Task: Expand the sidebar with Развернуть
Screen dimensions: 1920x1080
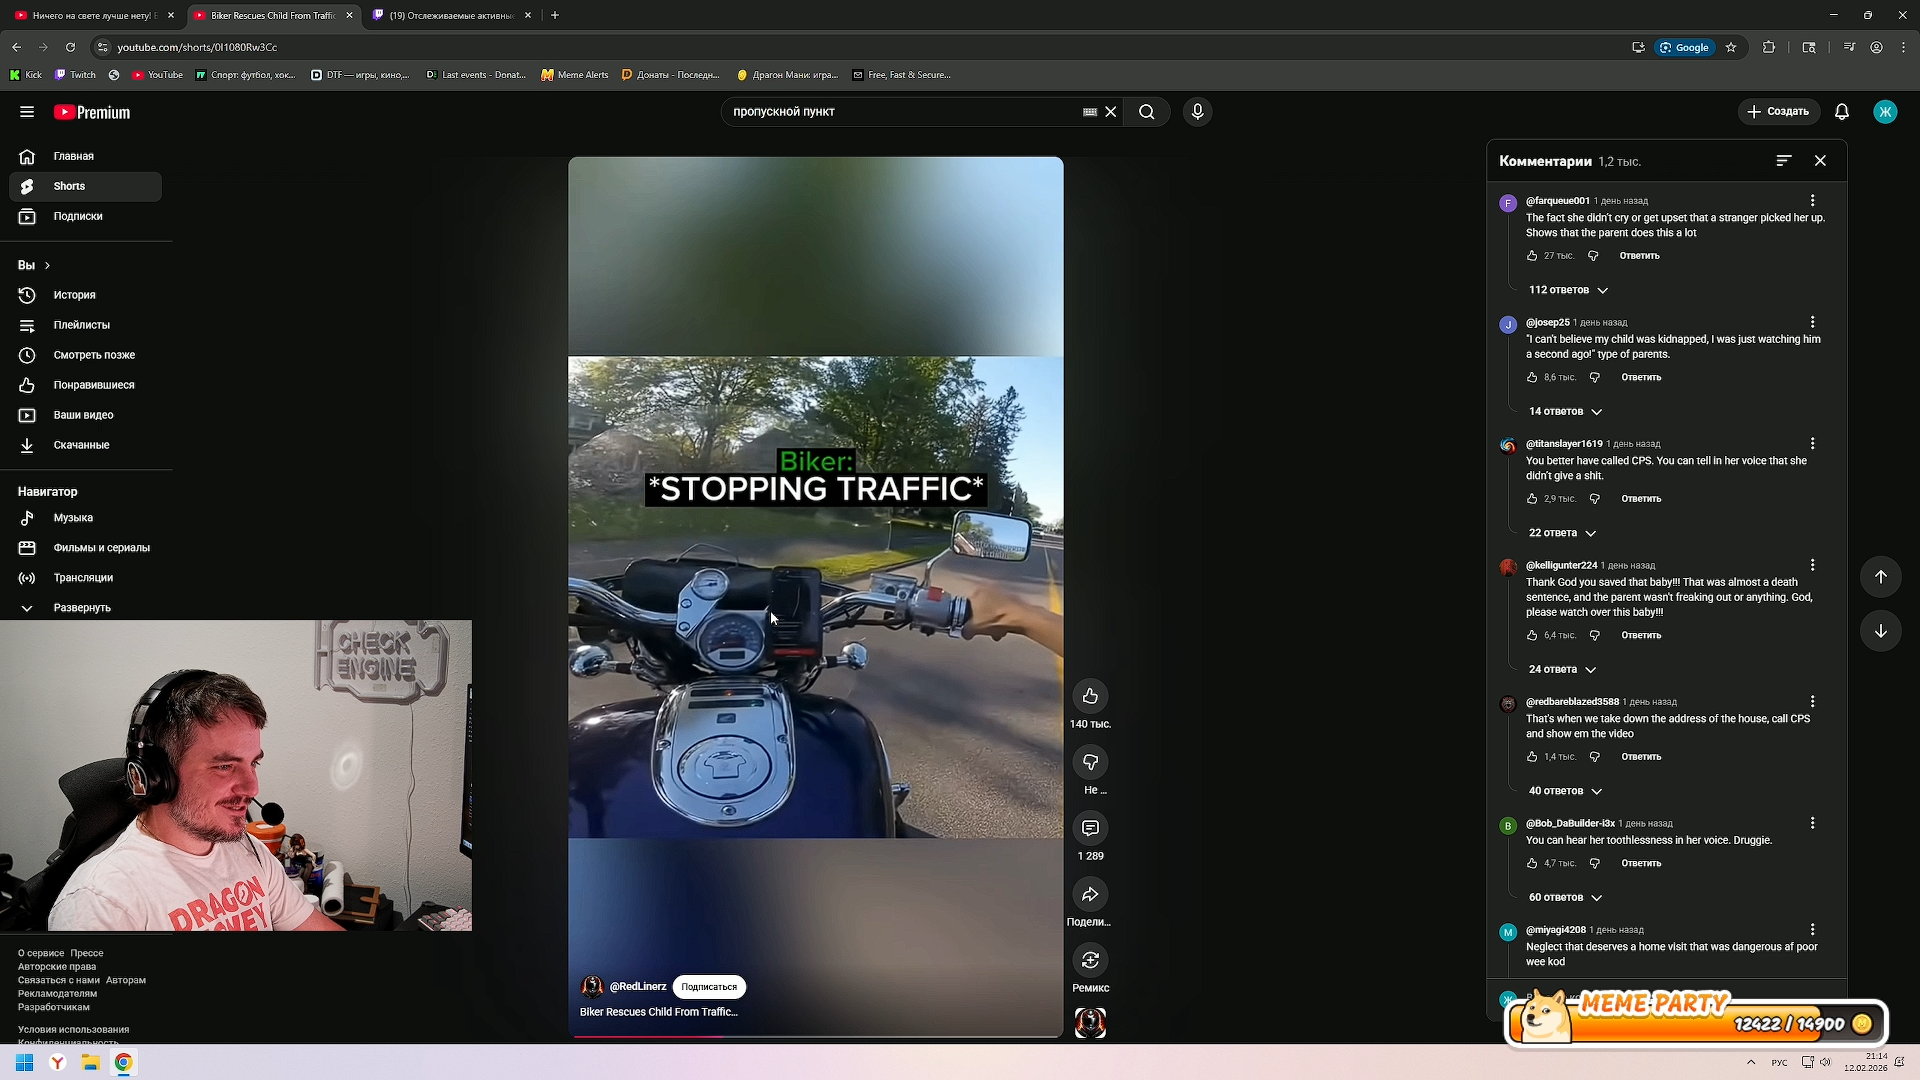Action: tap(82, 608)
